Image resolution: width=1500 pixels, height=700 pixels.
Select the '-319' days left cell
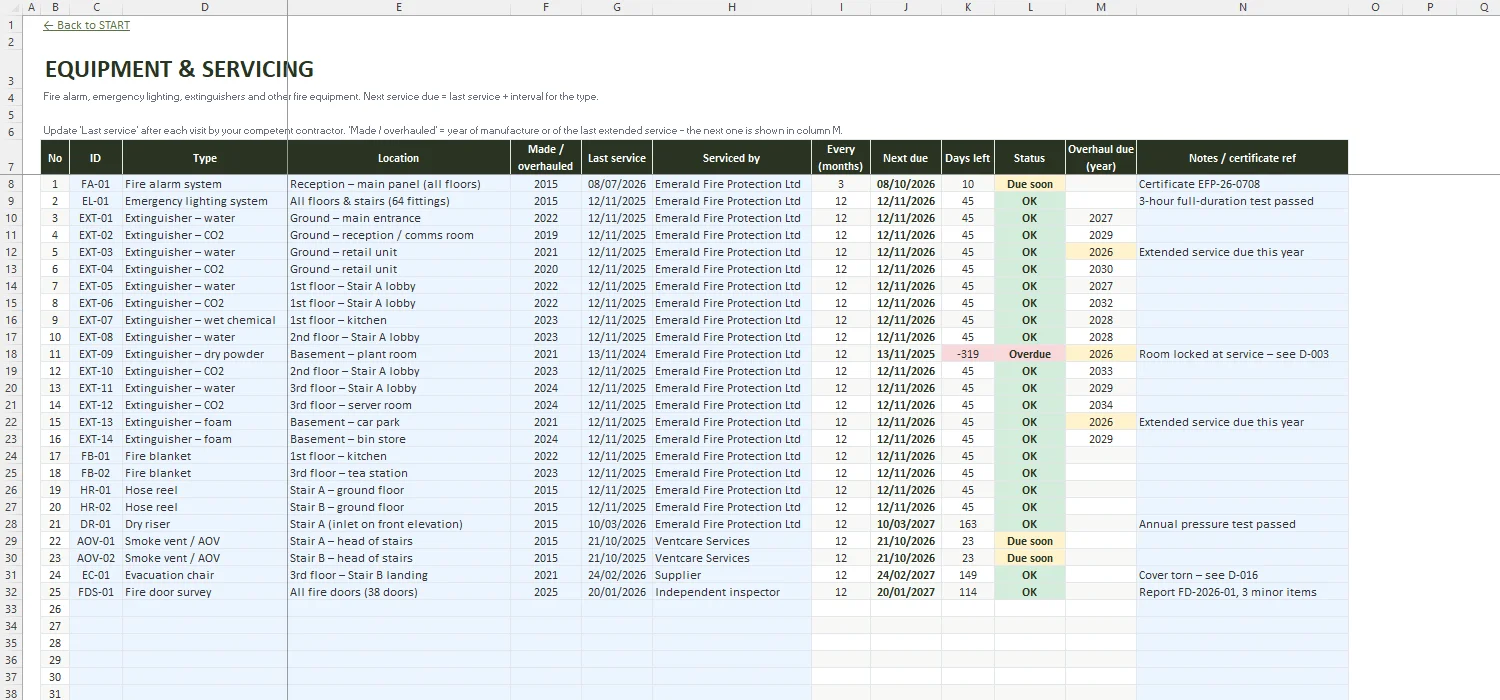point(968,354)
